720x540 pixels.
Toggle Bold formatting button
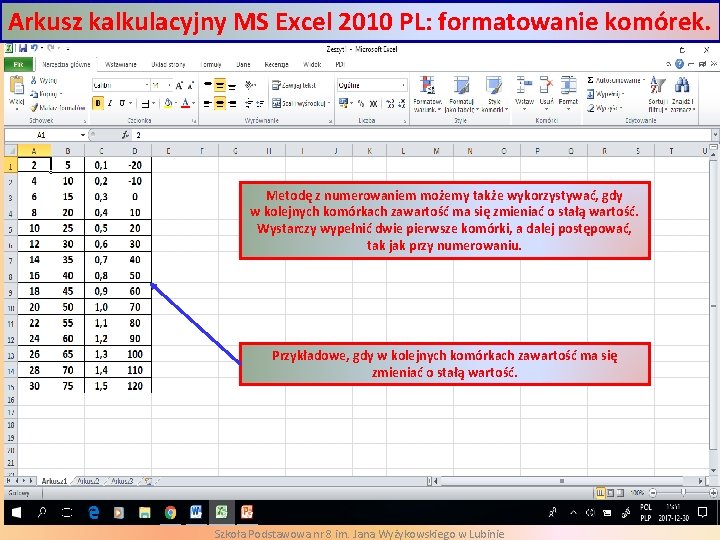(x=98, y=103)
